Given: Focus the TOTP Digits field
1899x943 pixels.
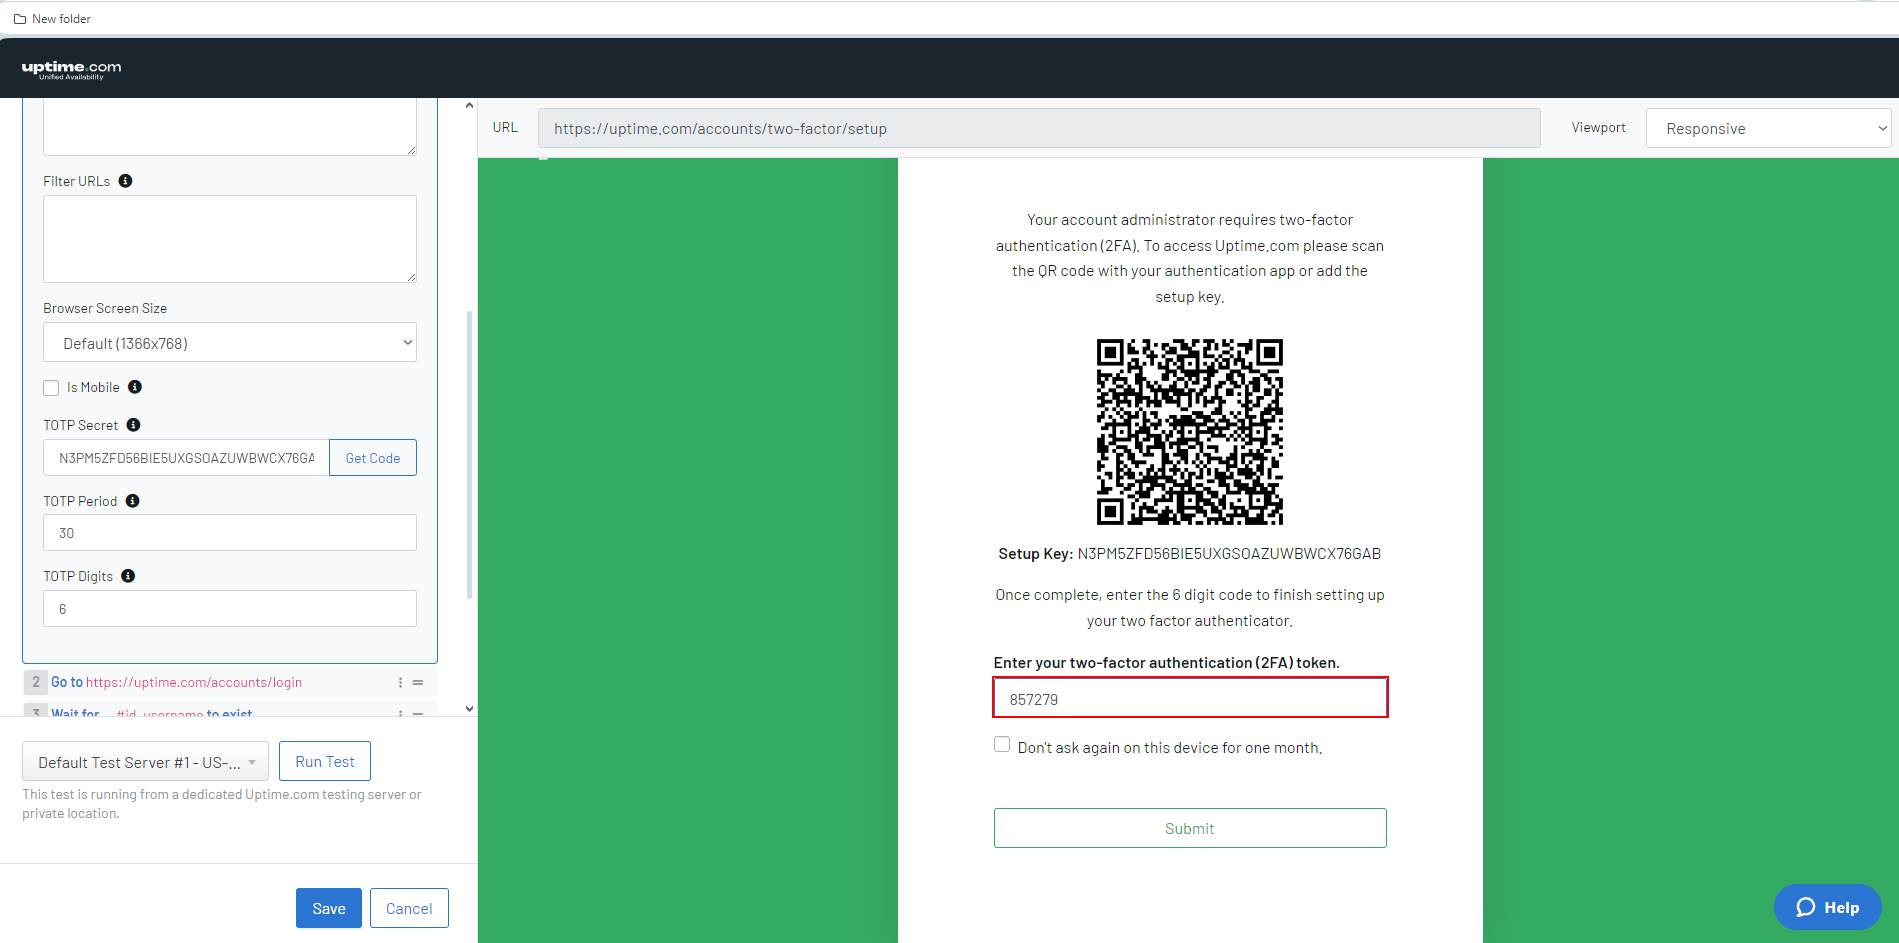Looking at the screenshot, I should [x=230, y=609].
